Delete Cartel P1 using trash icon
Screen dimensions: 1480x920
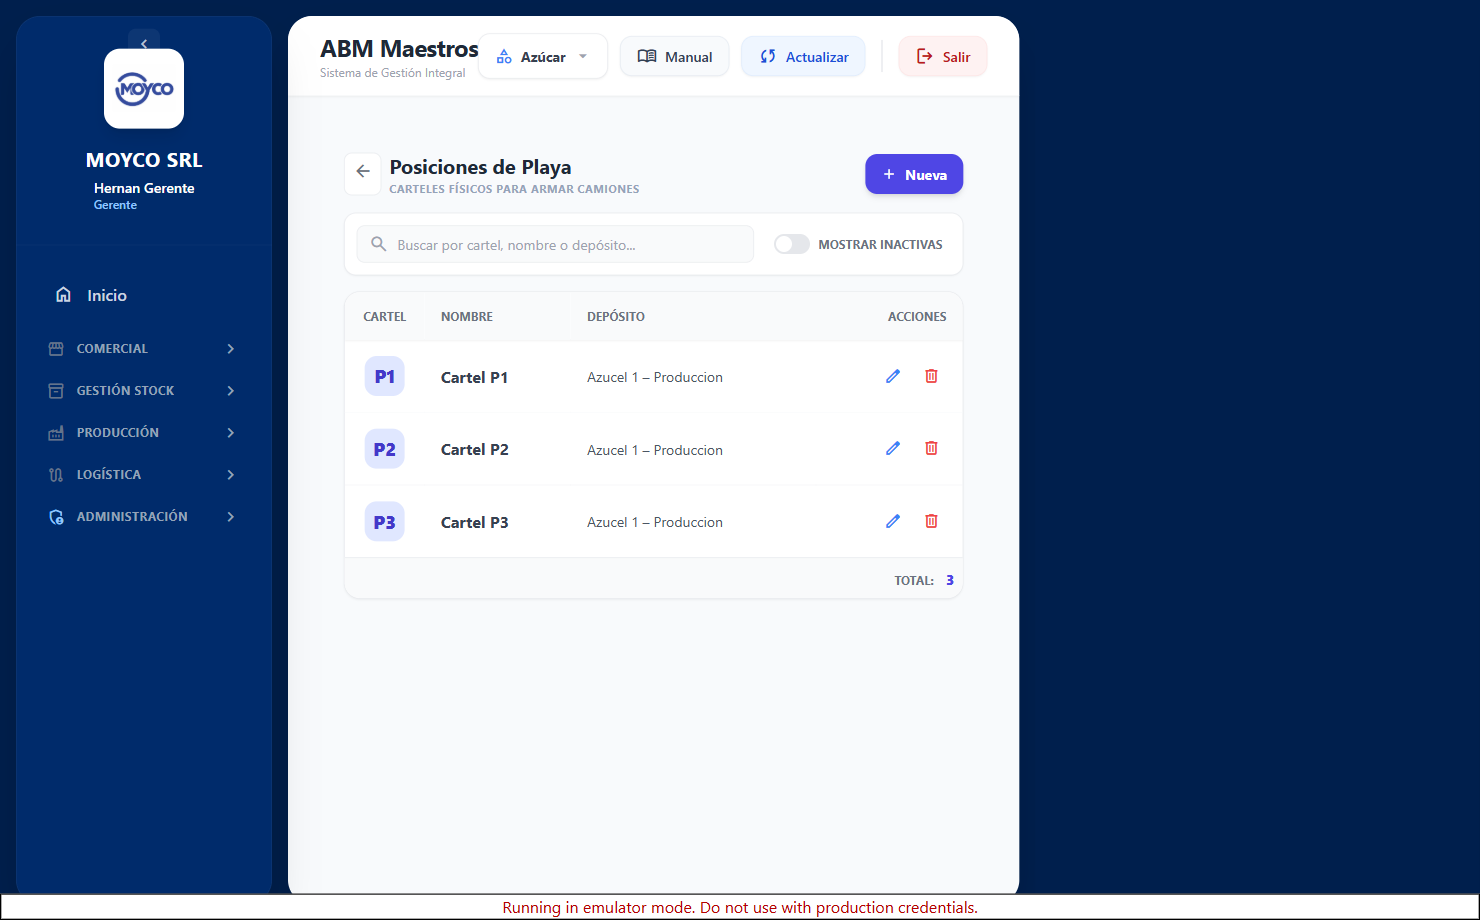pyautogui.click(x=931, y=376)
